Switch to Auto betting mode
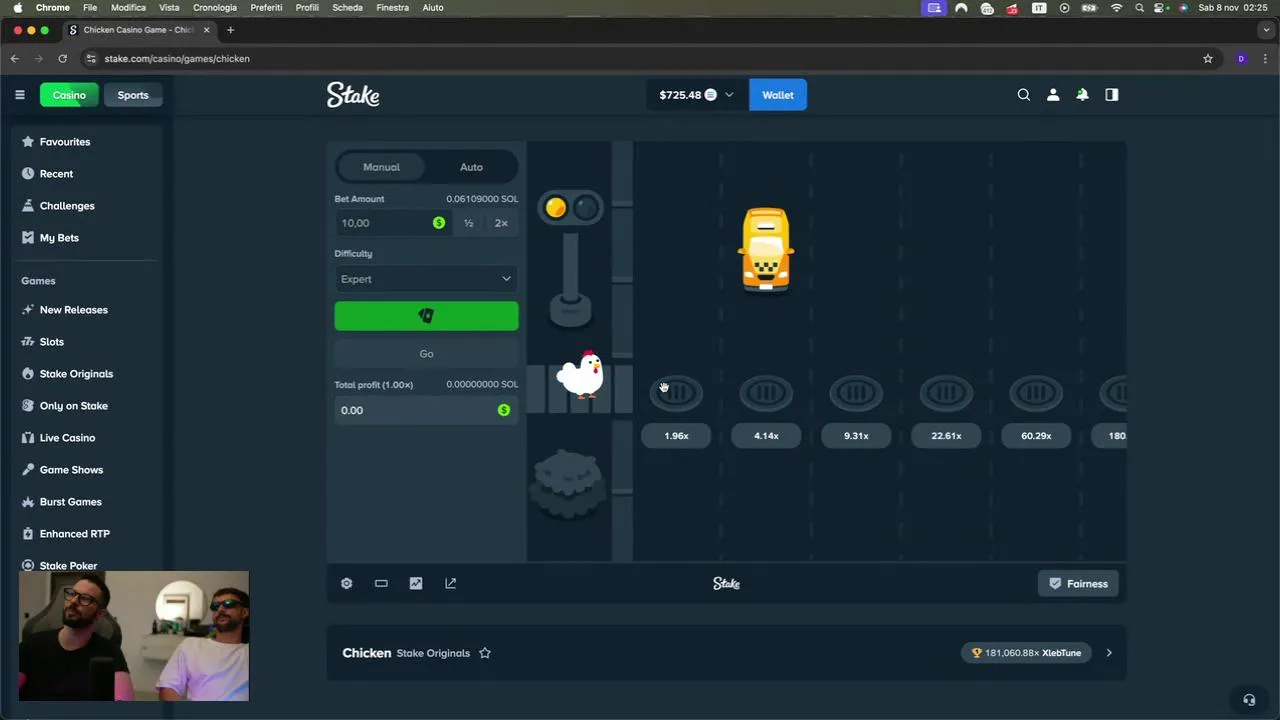 (471, 167)
